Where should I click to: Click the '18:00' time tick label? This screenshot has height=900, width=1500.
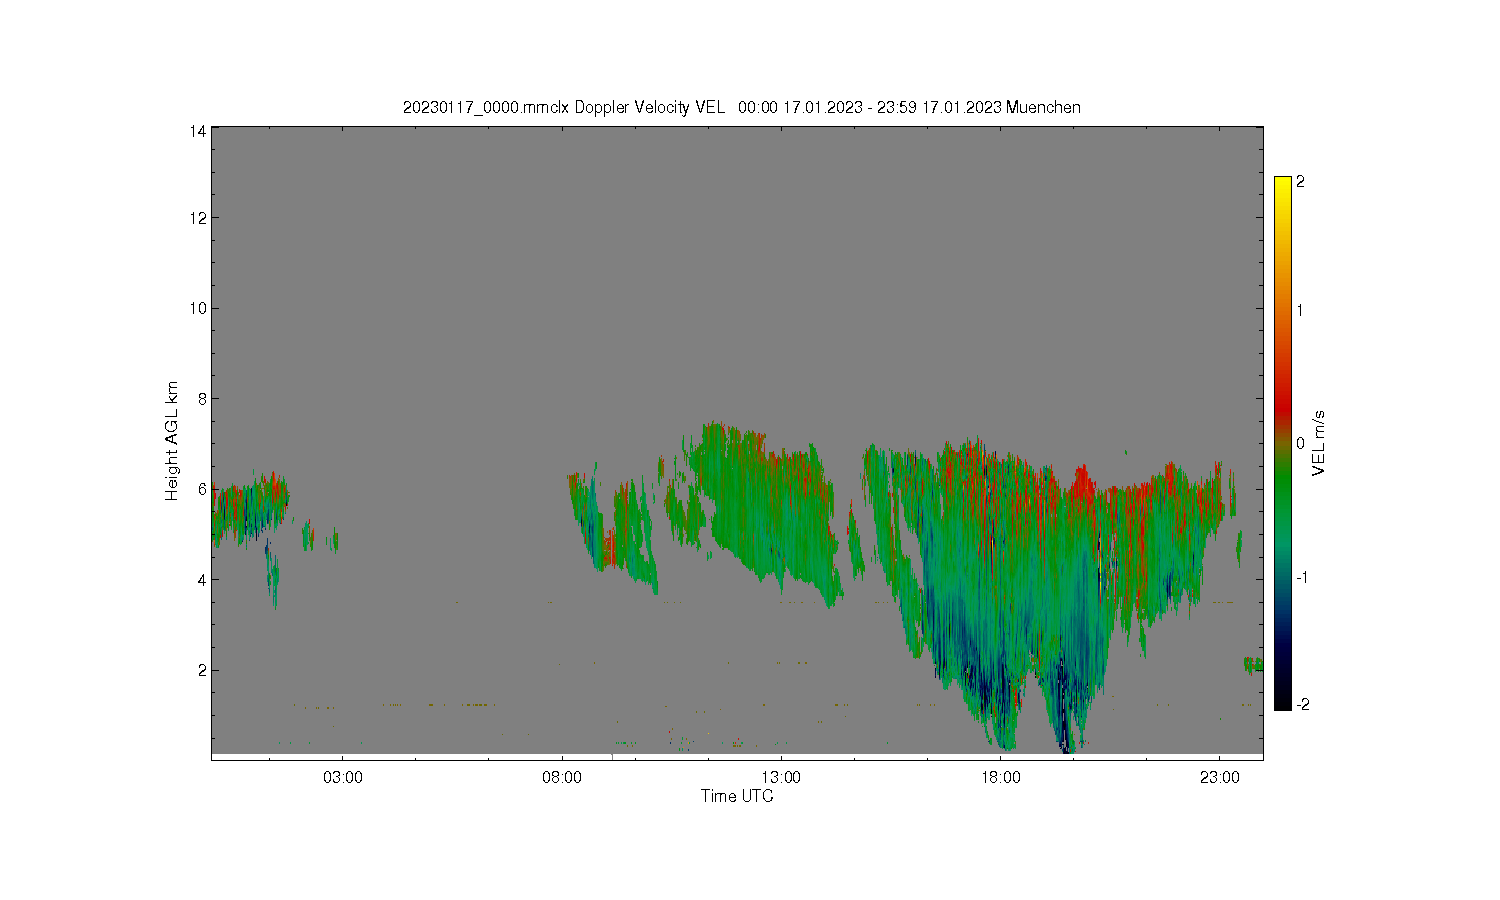coord(1001,777)
